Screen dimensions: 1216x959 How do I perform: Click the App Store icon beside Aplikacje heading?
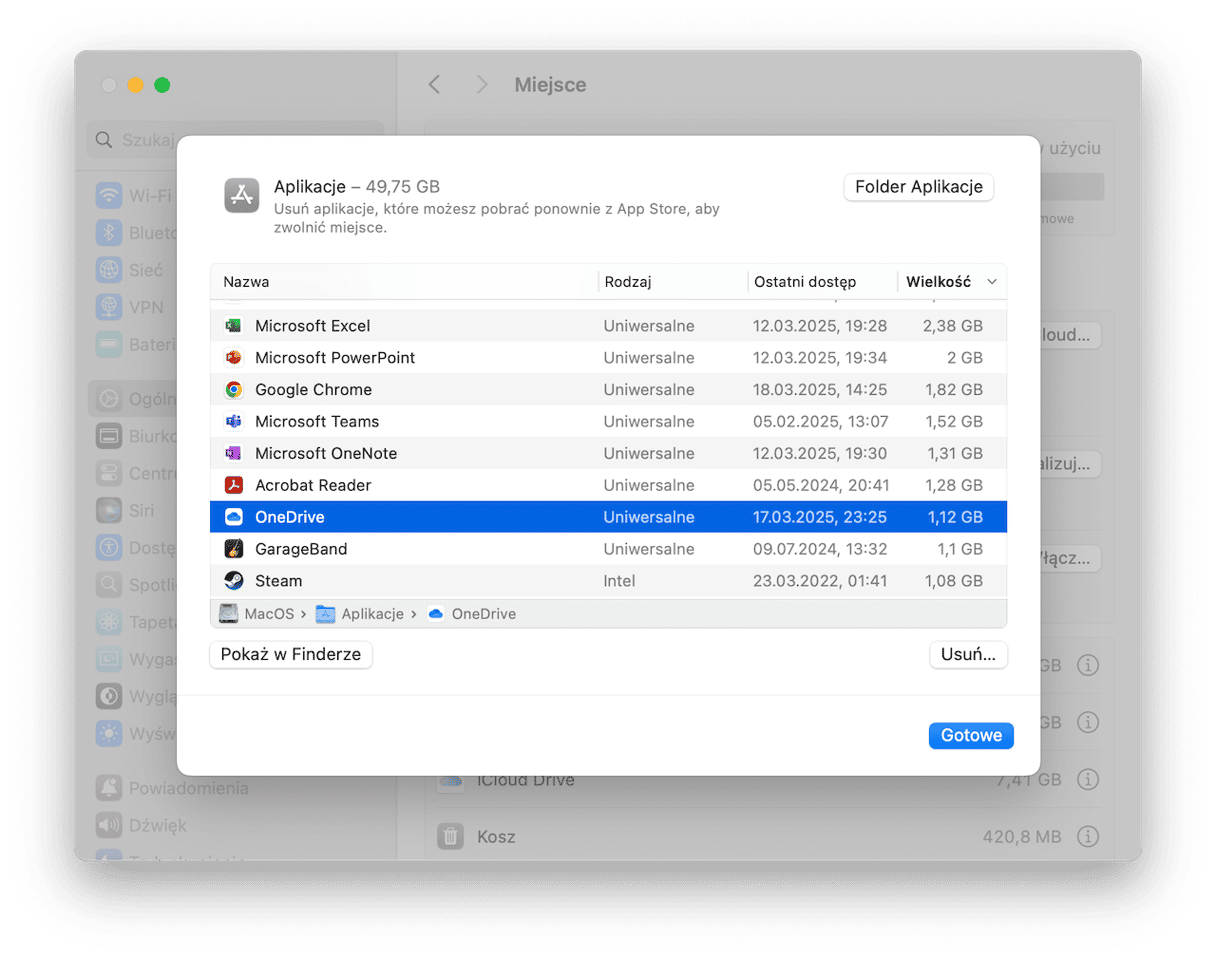(x=243, y=195)
